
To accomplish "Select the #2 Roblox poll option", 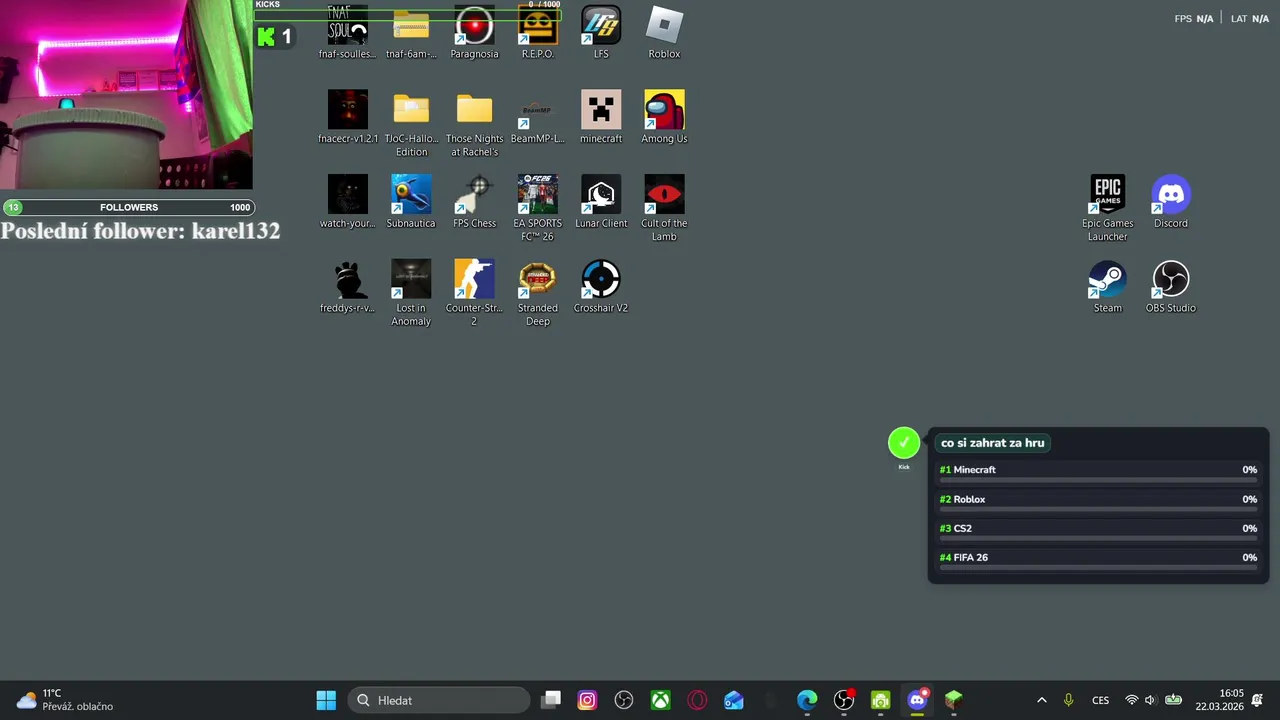I will [x=1098, y=502].
